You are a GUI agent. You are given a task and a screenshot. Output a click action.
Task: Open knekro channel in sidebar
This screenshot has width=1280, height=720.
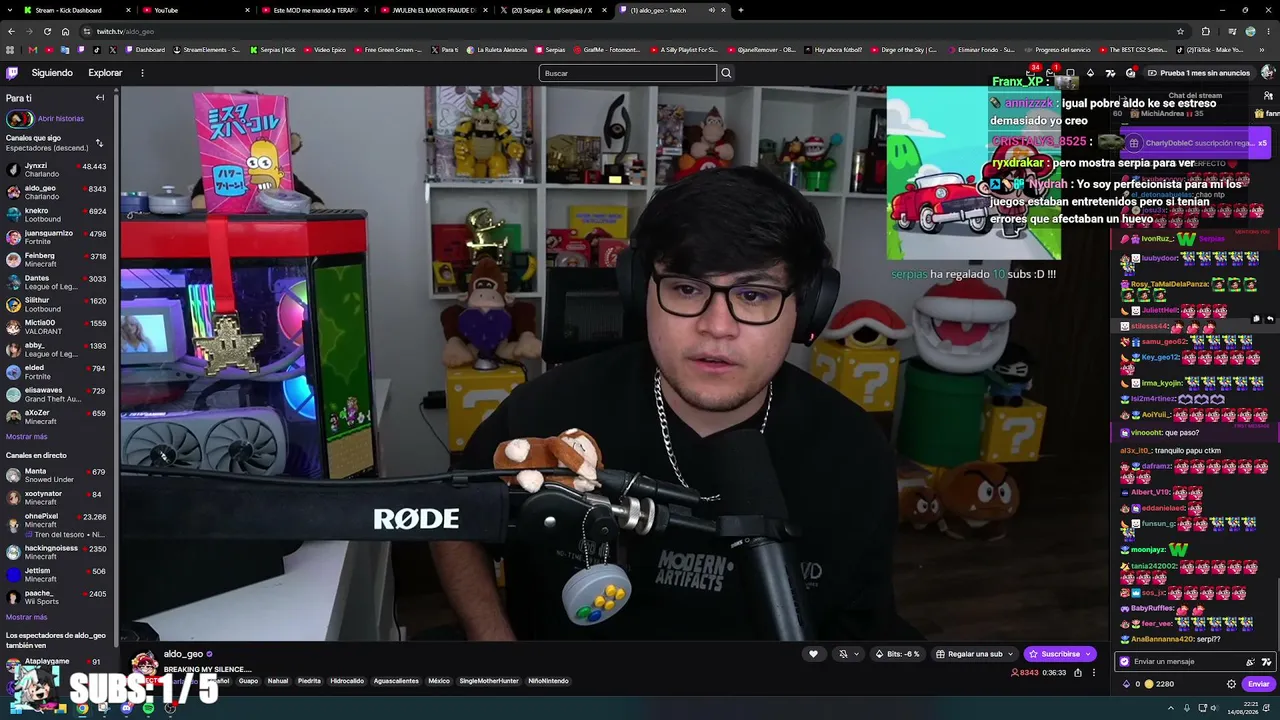tap(58, 214)
